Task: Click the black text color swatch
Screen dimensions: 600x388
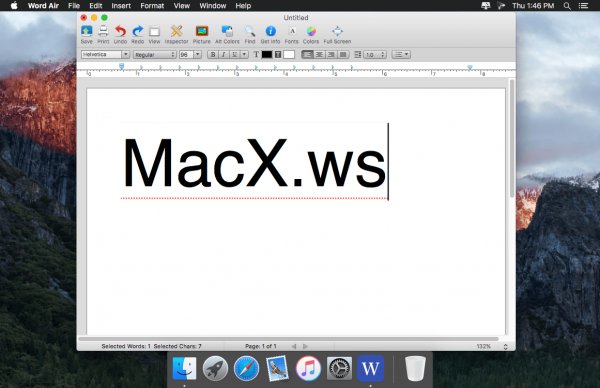Action: click(267, 55)
